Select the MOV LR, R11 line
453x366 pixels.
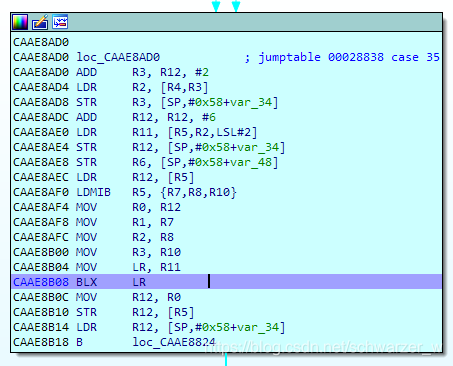coord(97,267)
